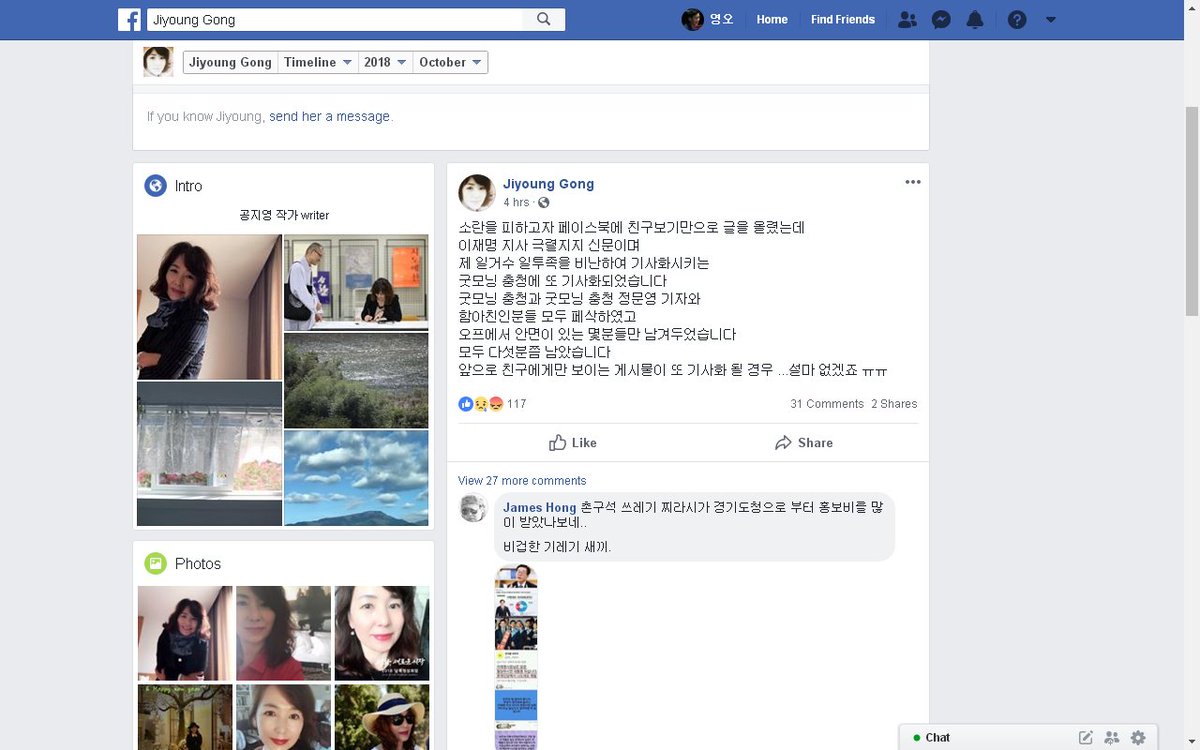The height and width of the screenshot is (750, 1200).
Task: Click the new message compose icon in chat bar
Action: coord(1086,738)
